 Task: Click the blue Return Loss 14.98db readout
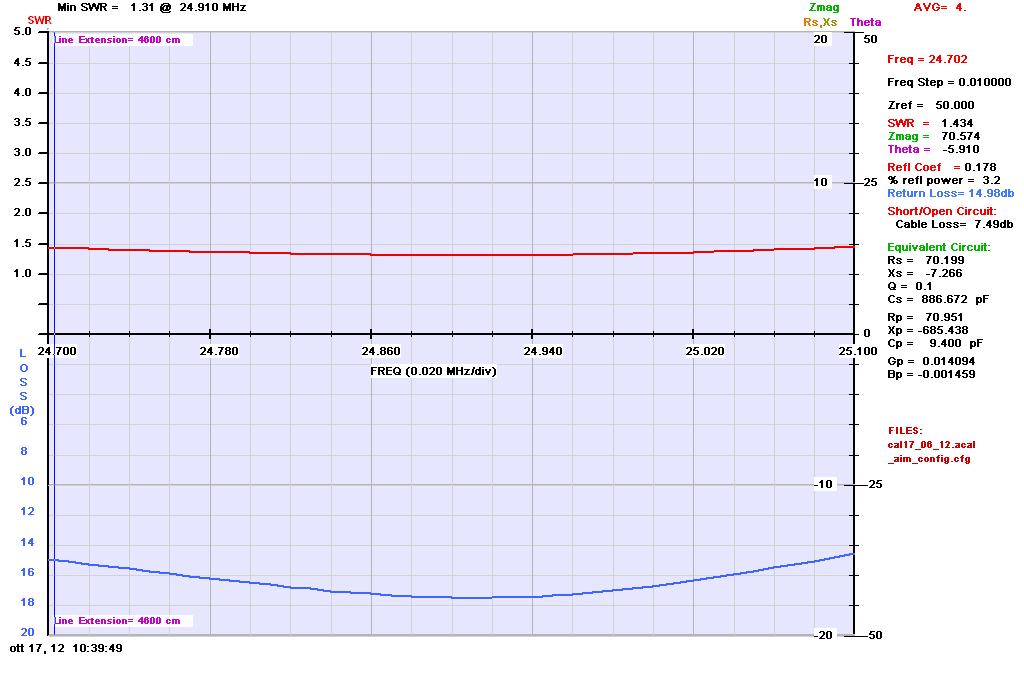point(951,193)
